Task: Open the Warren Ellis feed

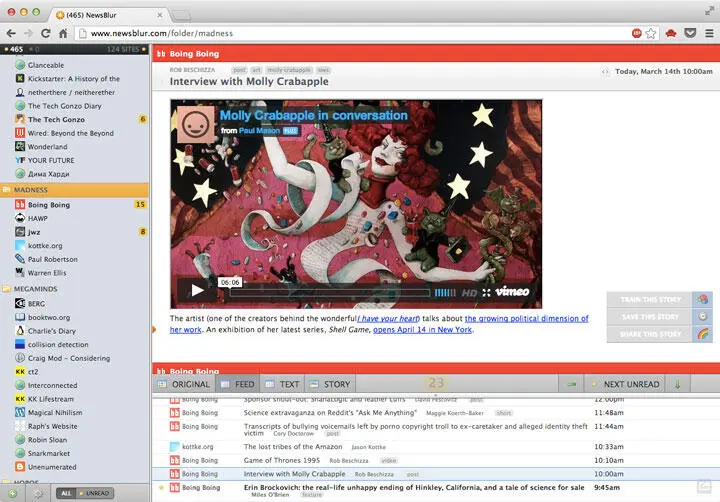Action: (74, 273)
